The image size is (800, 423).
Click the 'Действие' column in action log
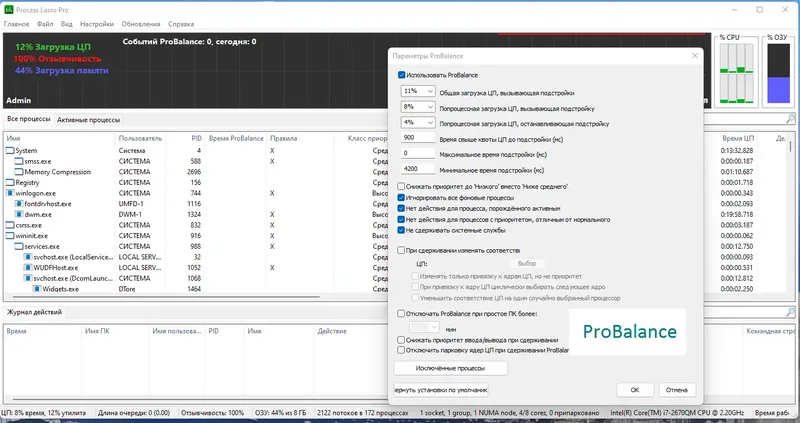(x=332, y=331)
